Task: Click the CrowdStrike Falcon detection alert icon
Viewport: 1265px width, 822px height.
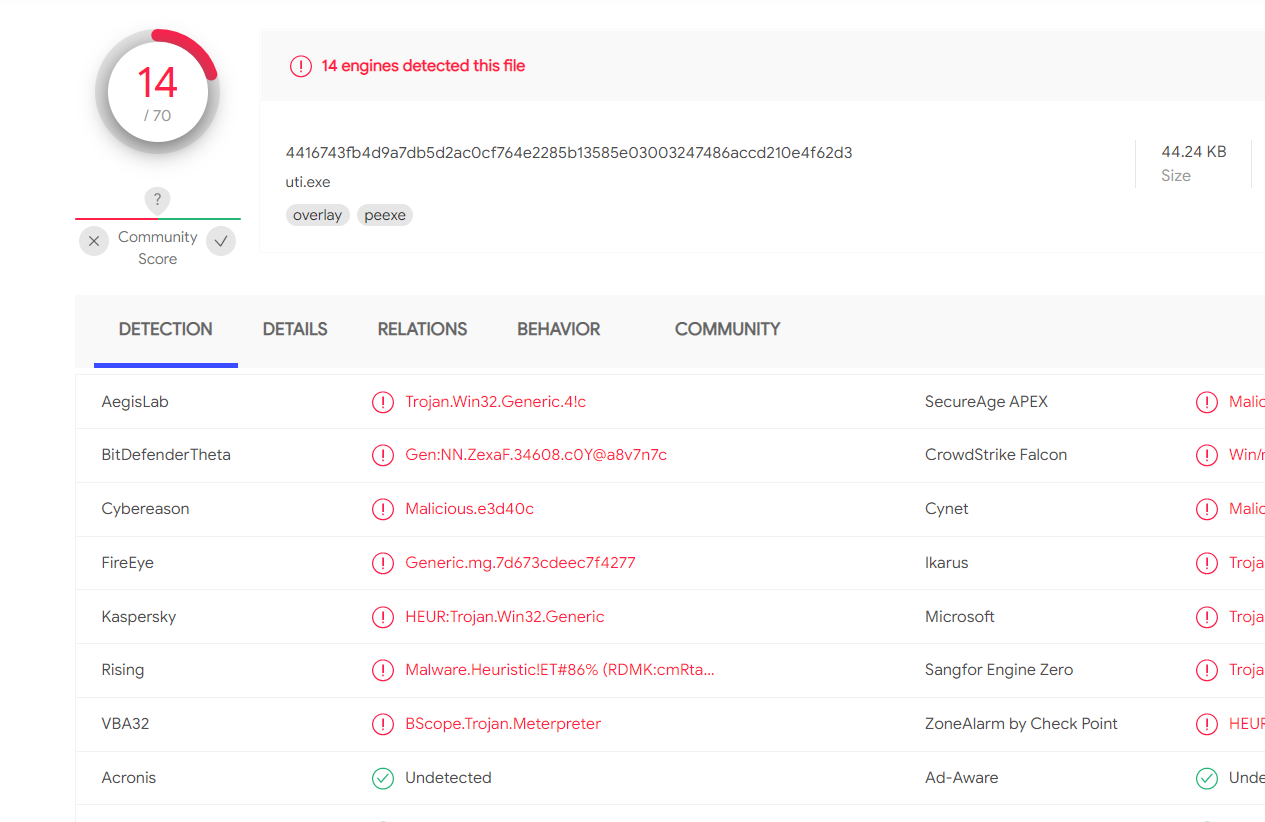Action: (1207, 455)
